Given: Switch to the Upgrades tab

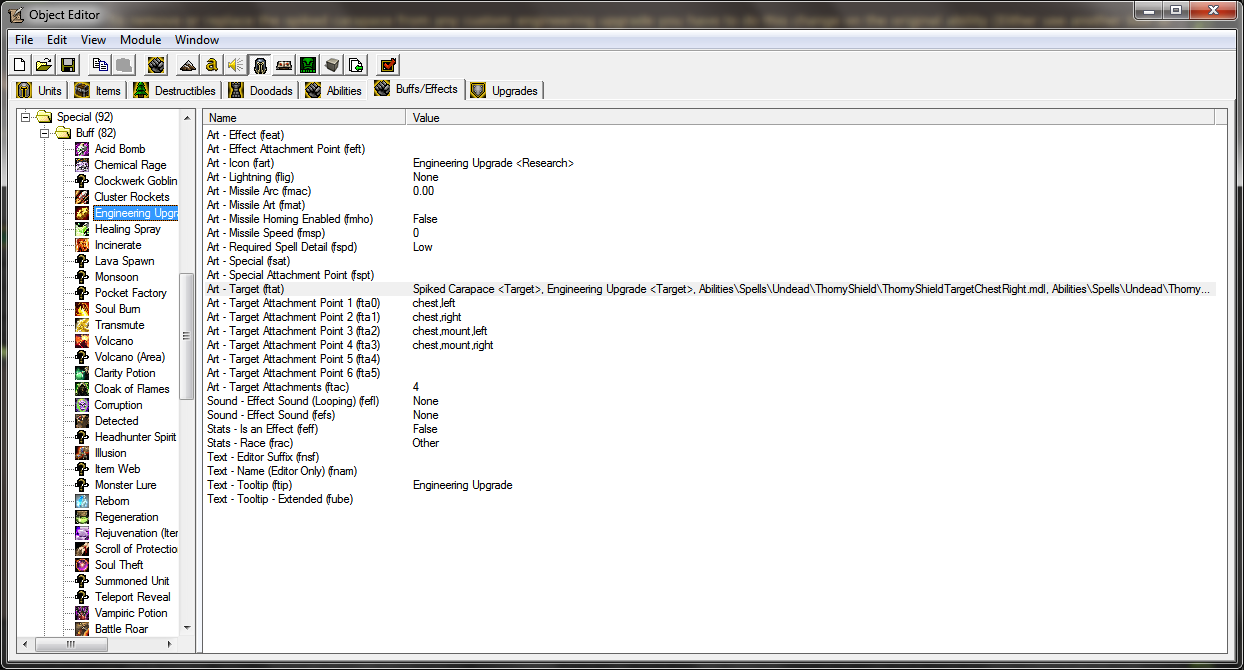Looking at the screenshot, I should pos(505,91).
